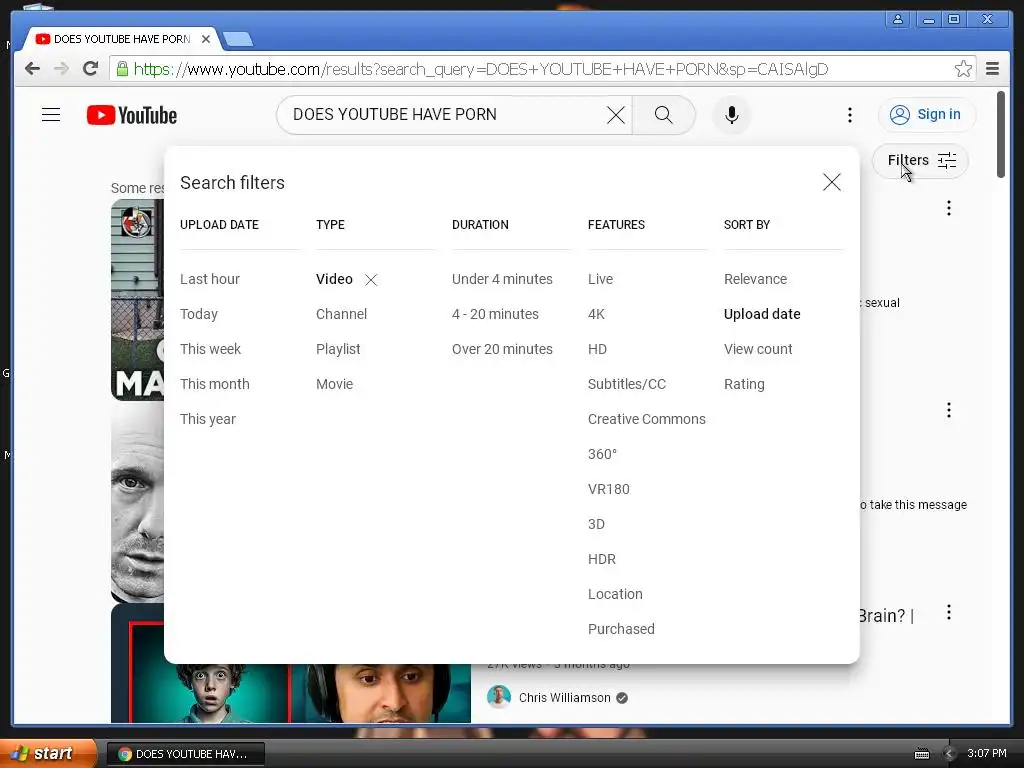The width and height of the screenshot is (1024, 768).
Task: Close the Search filters dialog
Action: point(831,182)
